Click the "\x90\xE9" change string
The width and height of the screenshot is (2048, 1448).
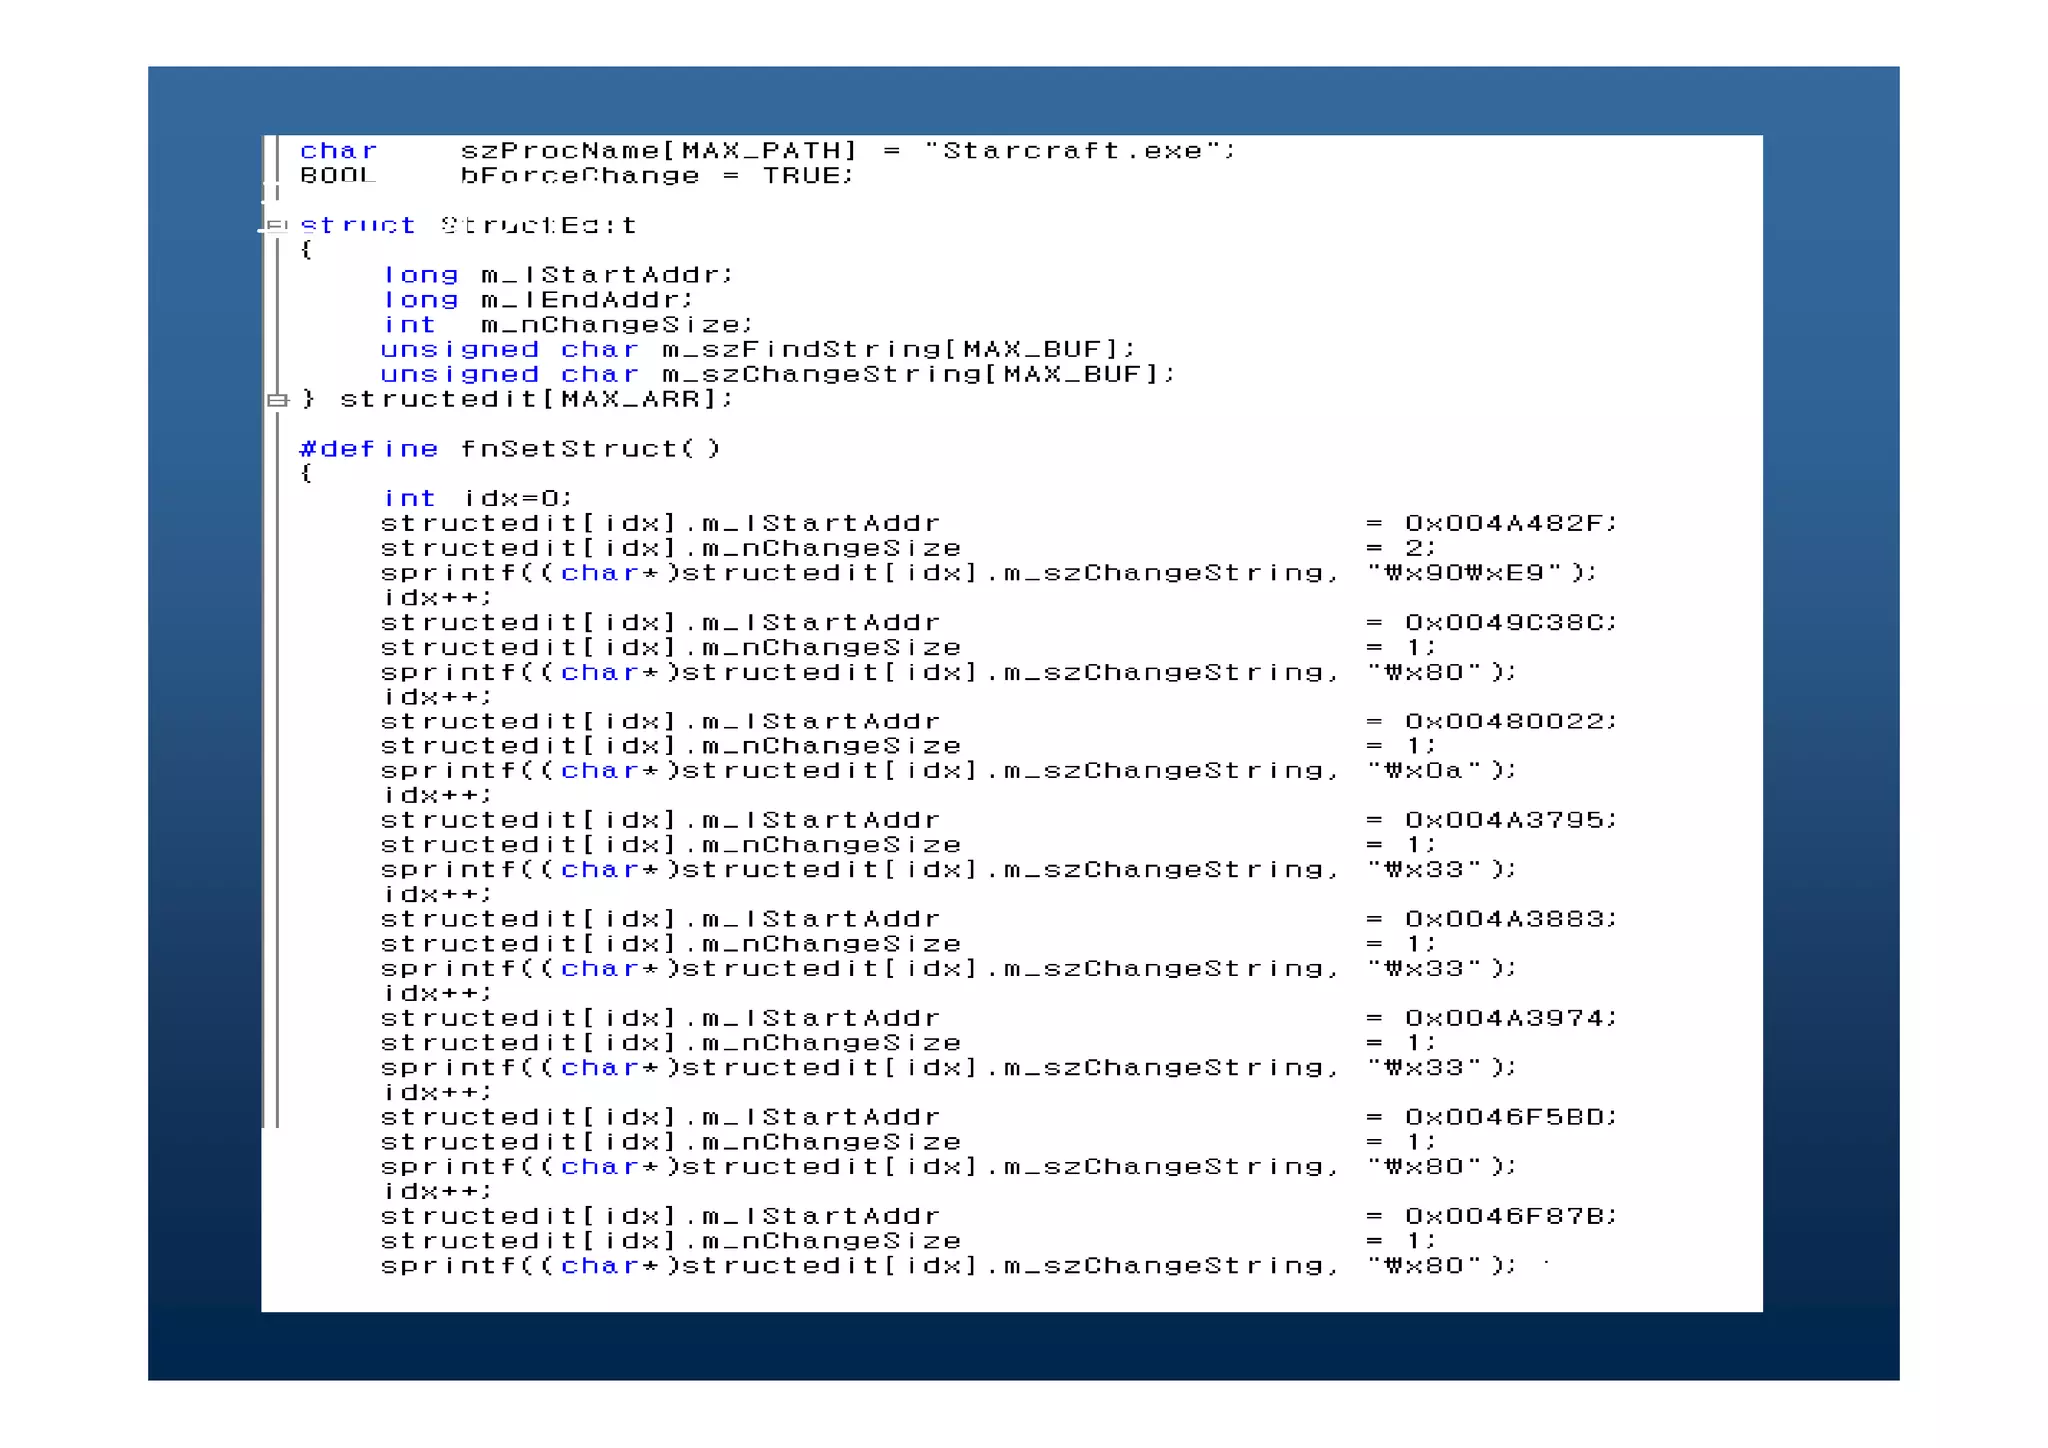point(1465,573)
